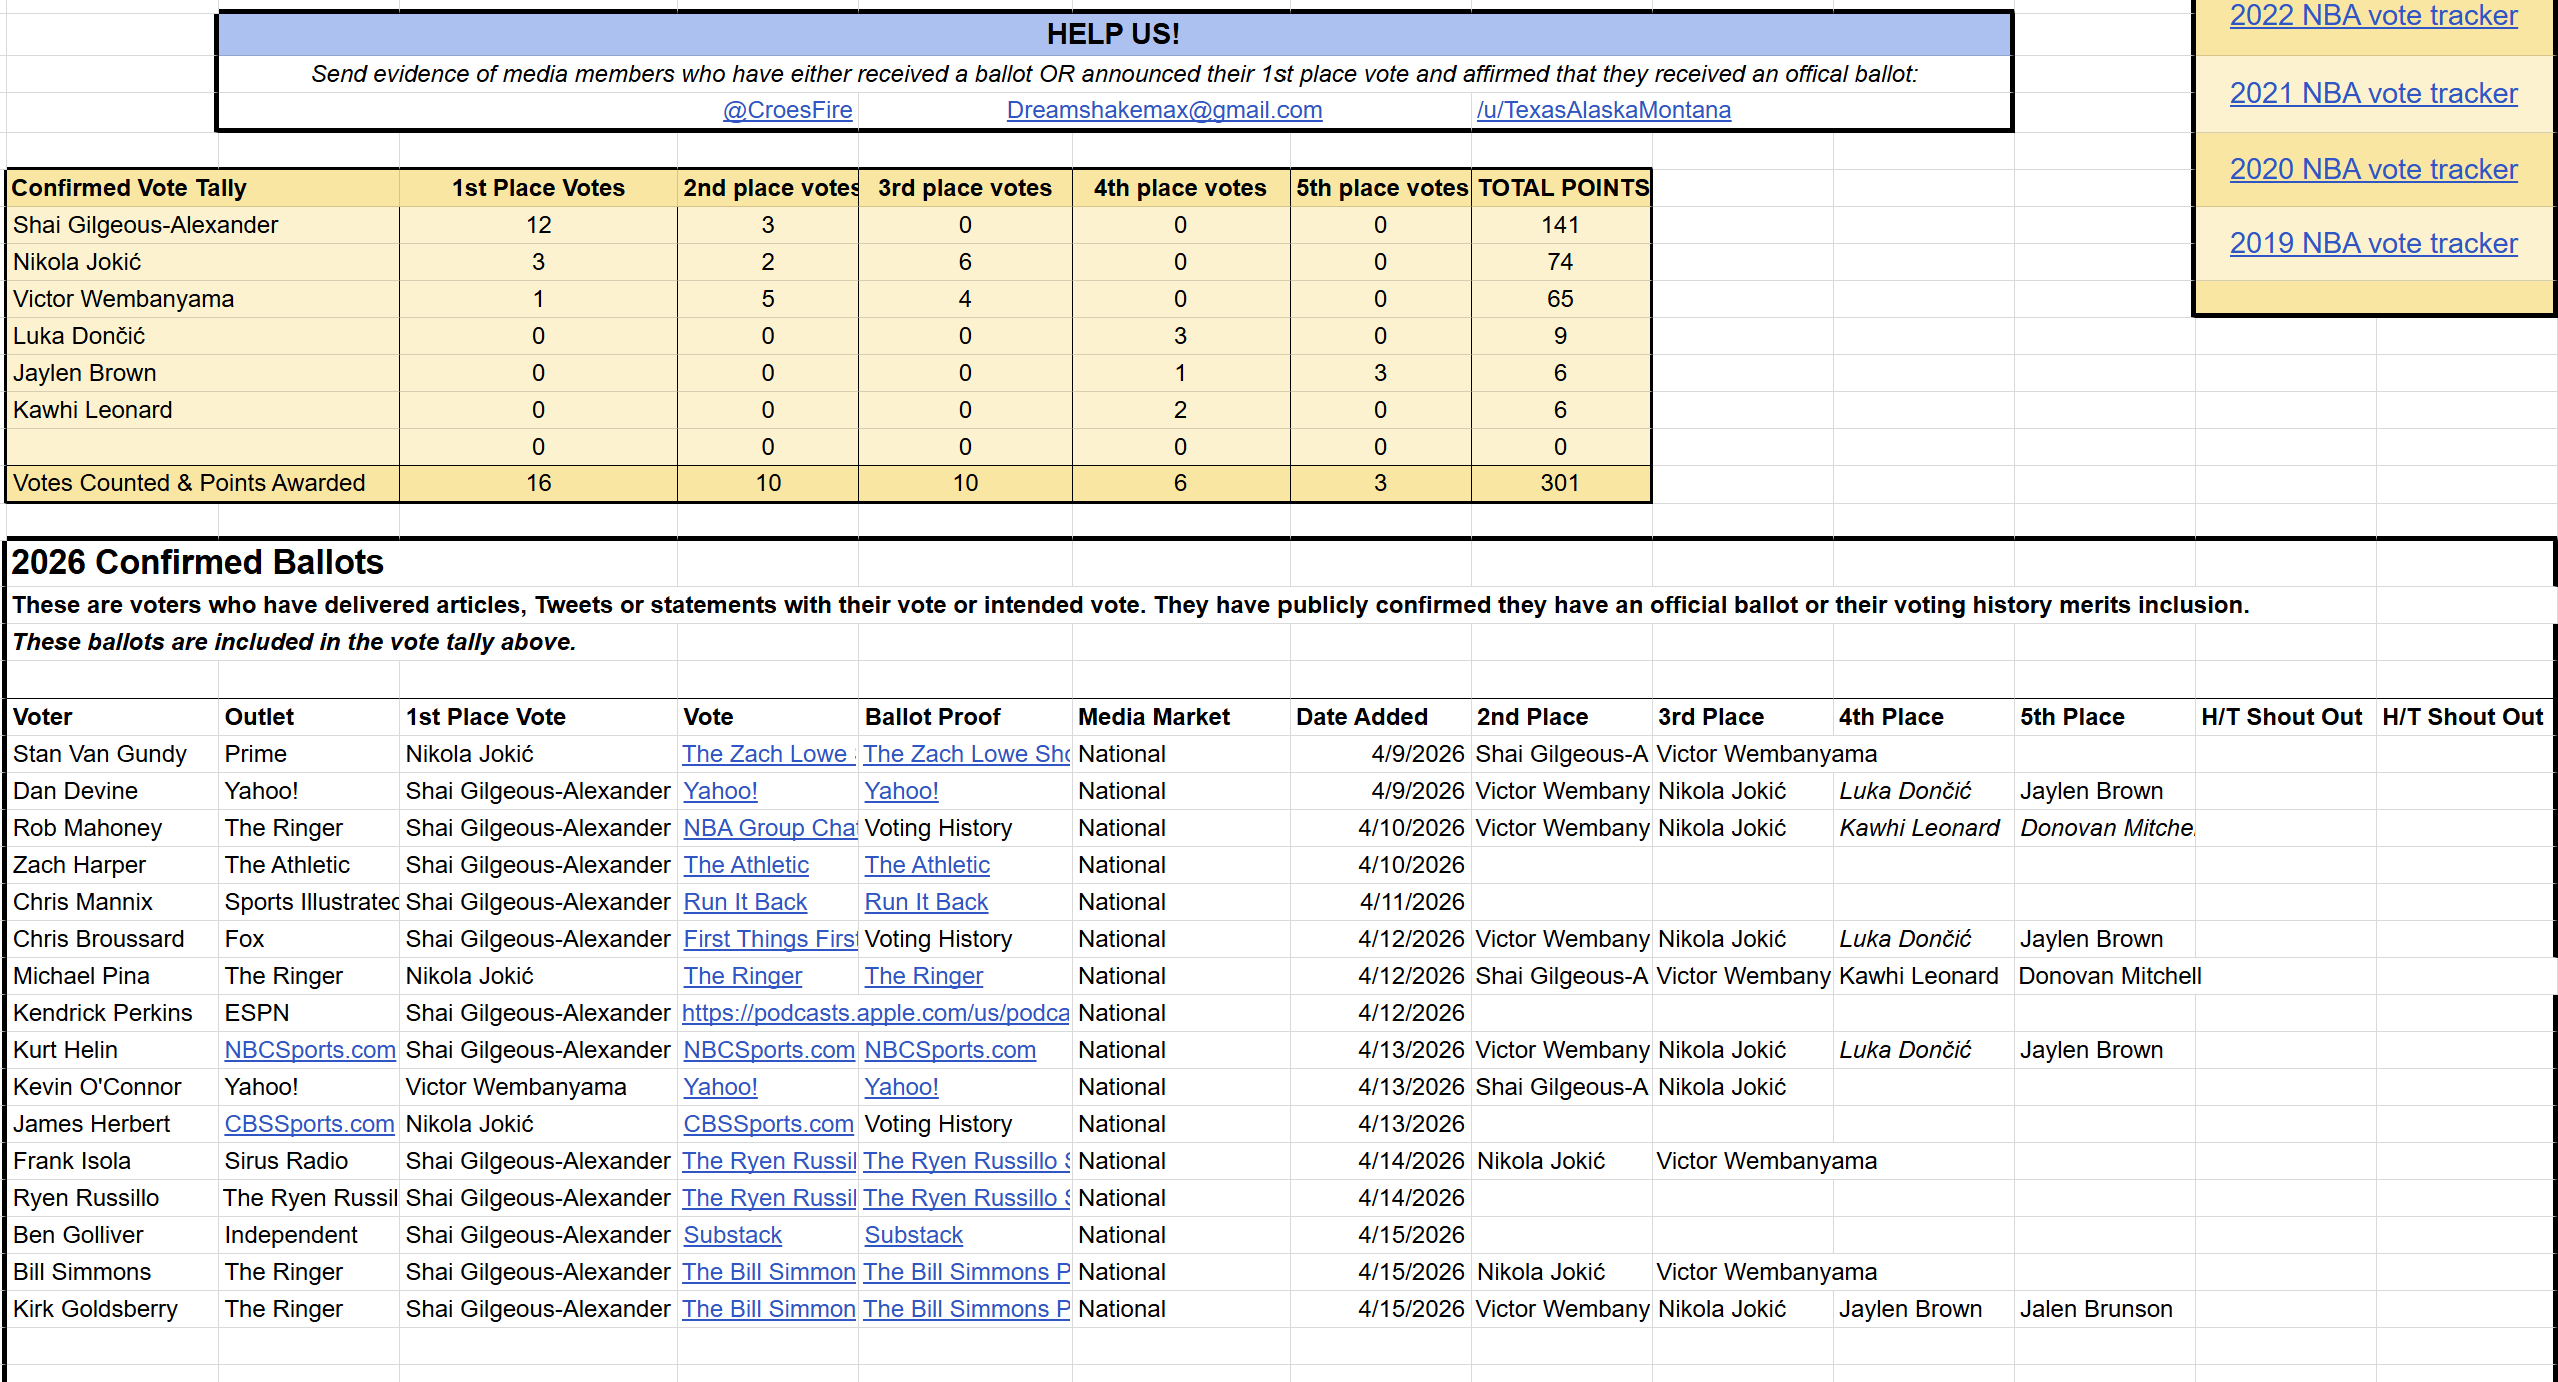Select the 2026 Confirmed Ballots title cell
2558x1382 pixels.
197,562
